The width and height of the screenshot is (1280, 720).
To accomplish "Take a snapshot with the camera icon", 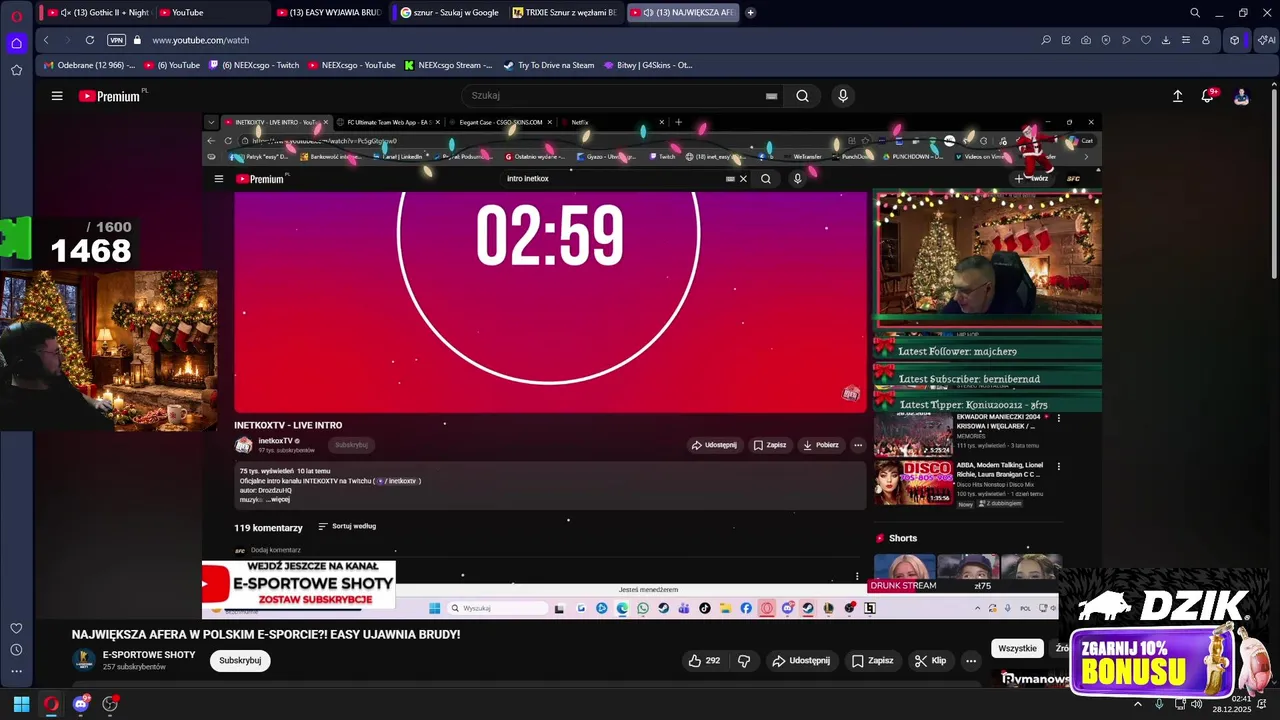I will (x=1086, y=40).
